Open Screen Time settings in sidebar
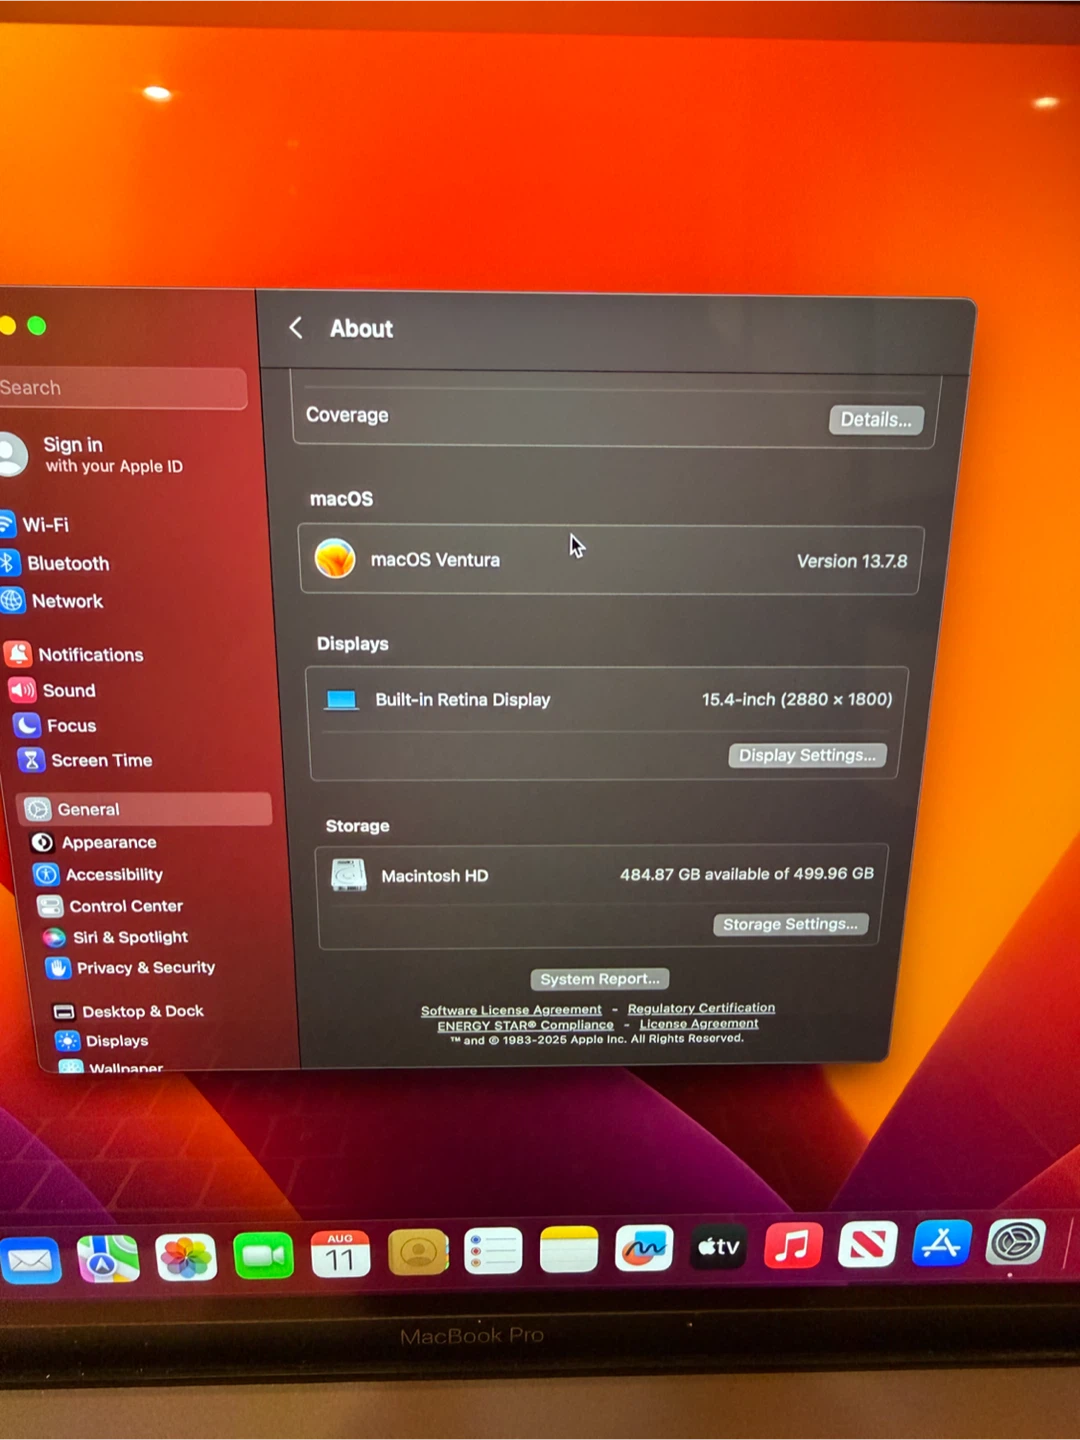This screenshot has height=1440, width=1080. tap(85, 760)
